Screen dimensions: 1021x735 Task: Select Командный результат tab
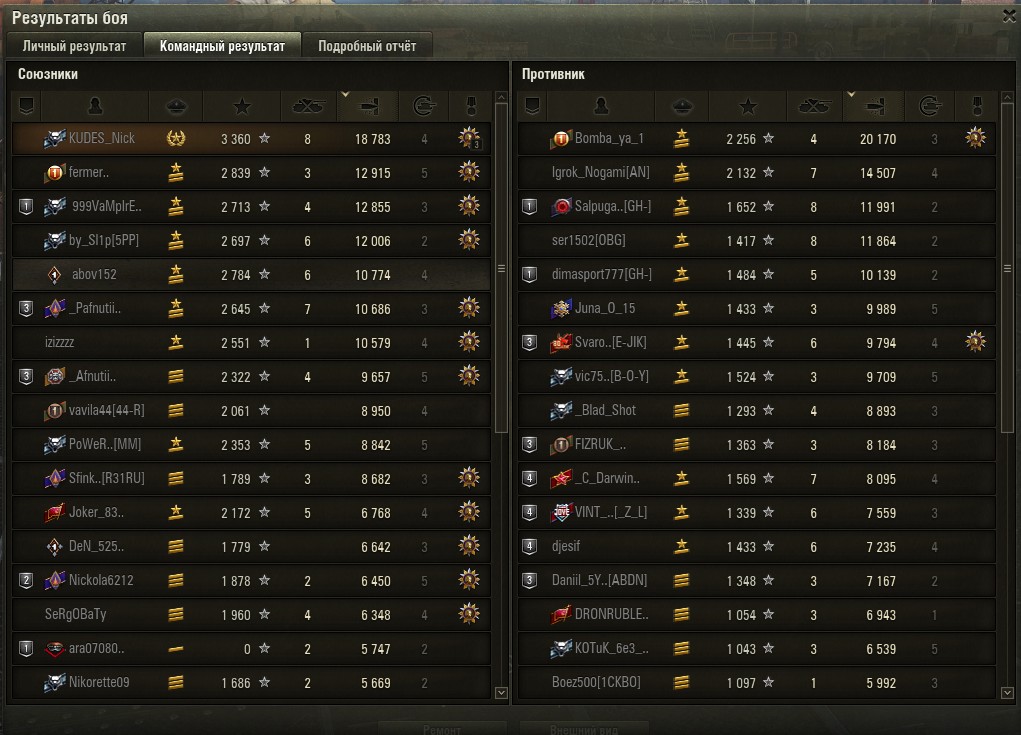pyautogui.click(x=222, y=46)
